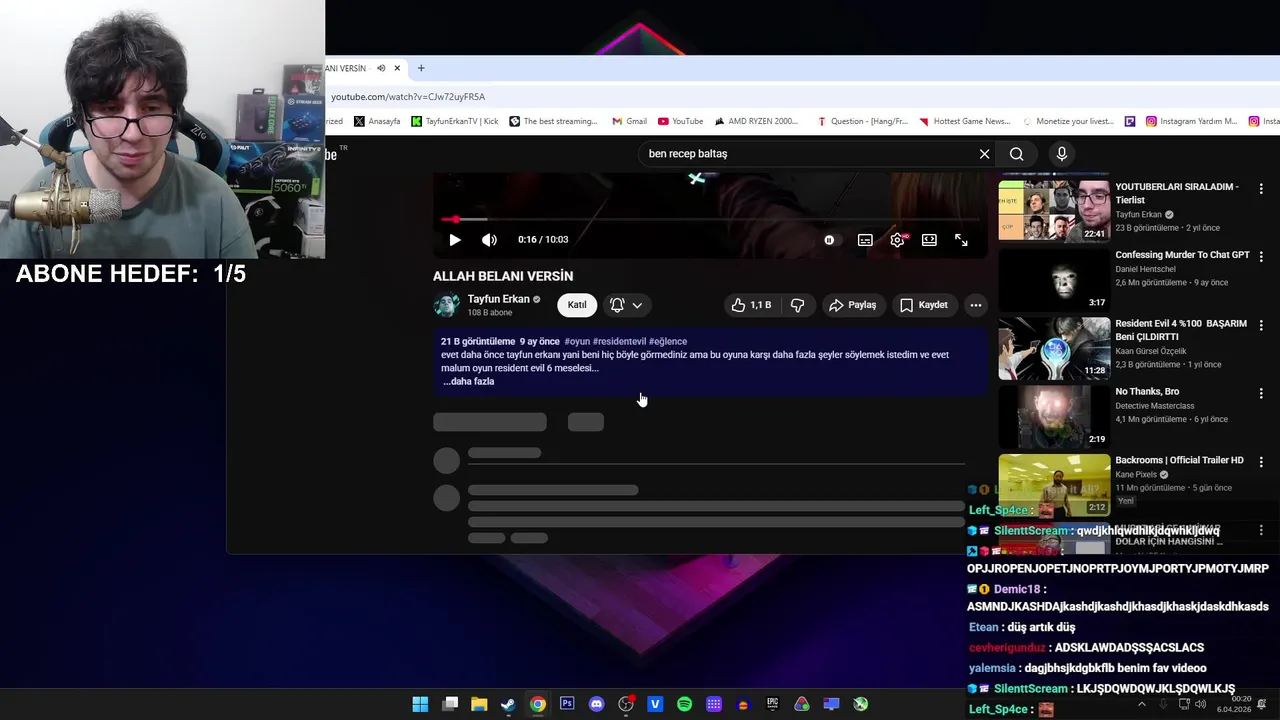Mute the tab via speaker icon

tap(381, 68)
